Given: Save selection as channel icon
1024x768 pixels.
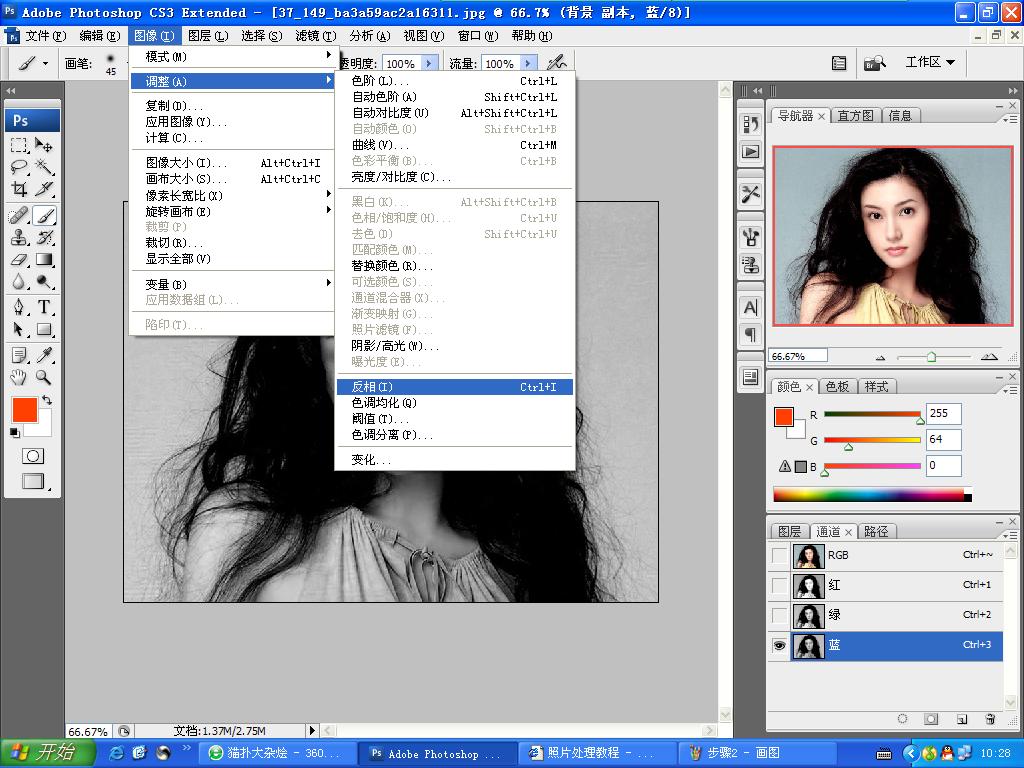Looking at the screenshot, I should pyautogui.click(x=931, y=719).
